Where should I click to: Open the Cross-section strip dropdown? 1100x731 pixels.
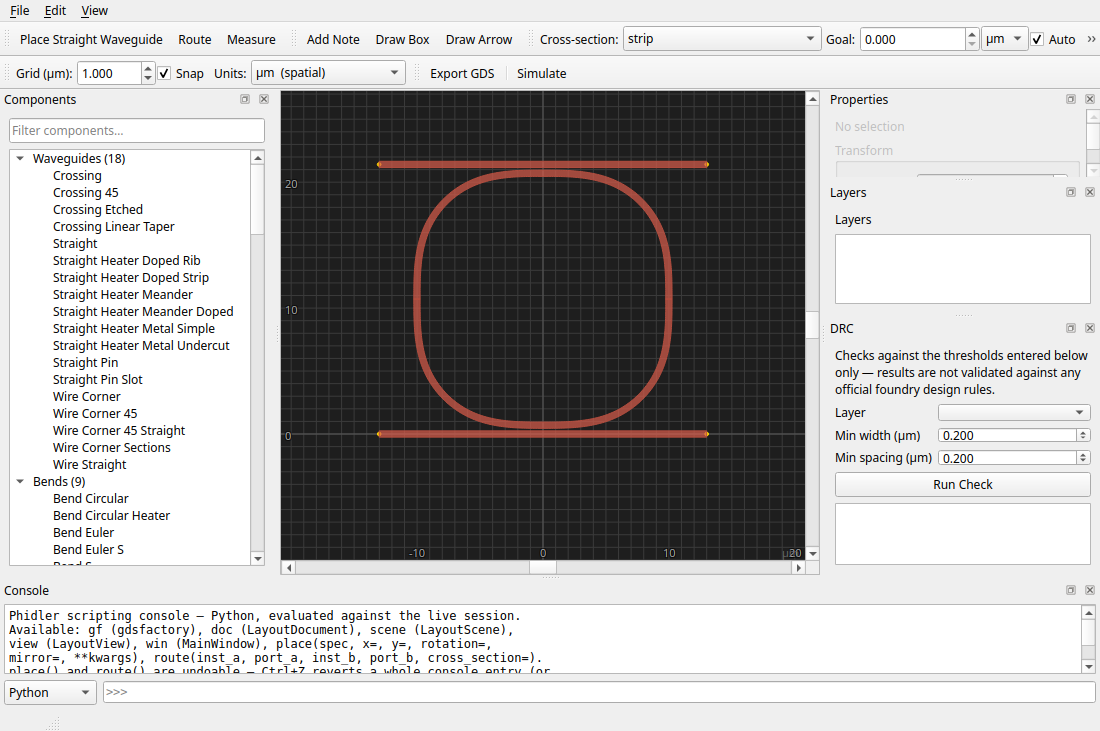[721, 39]
